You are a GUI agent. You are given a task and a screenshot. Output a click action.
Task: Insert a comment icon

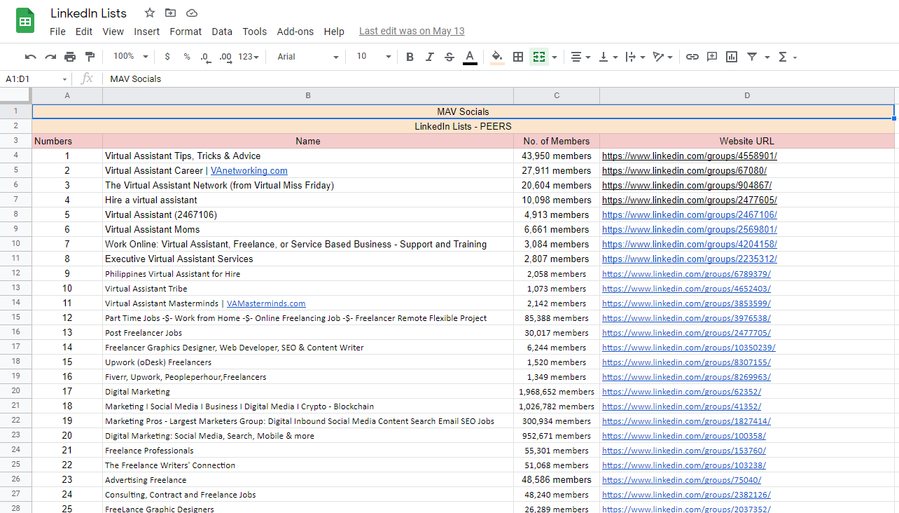tap(712, 57)
